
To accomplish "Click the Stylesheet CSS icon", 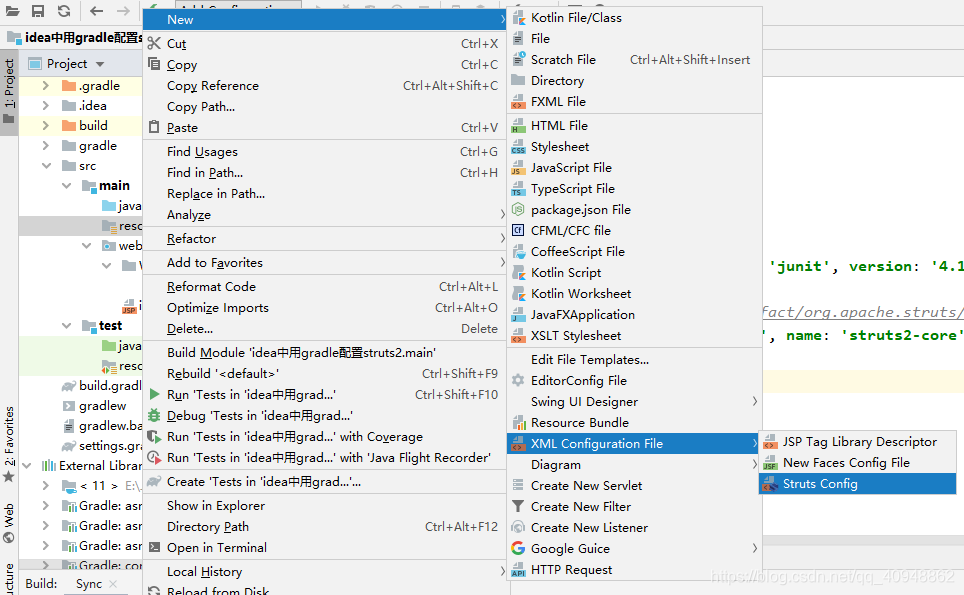I will 519,146.
